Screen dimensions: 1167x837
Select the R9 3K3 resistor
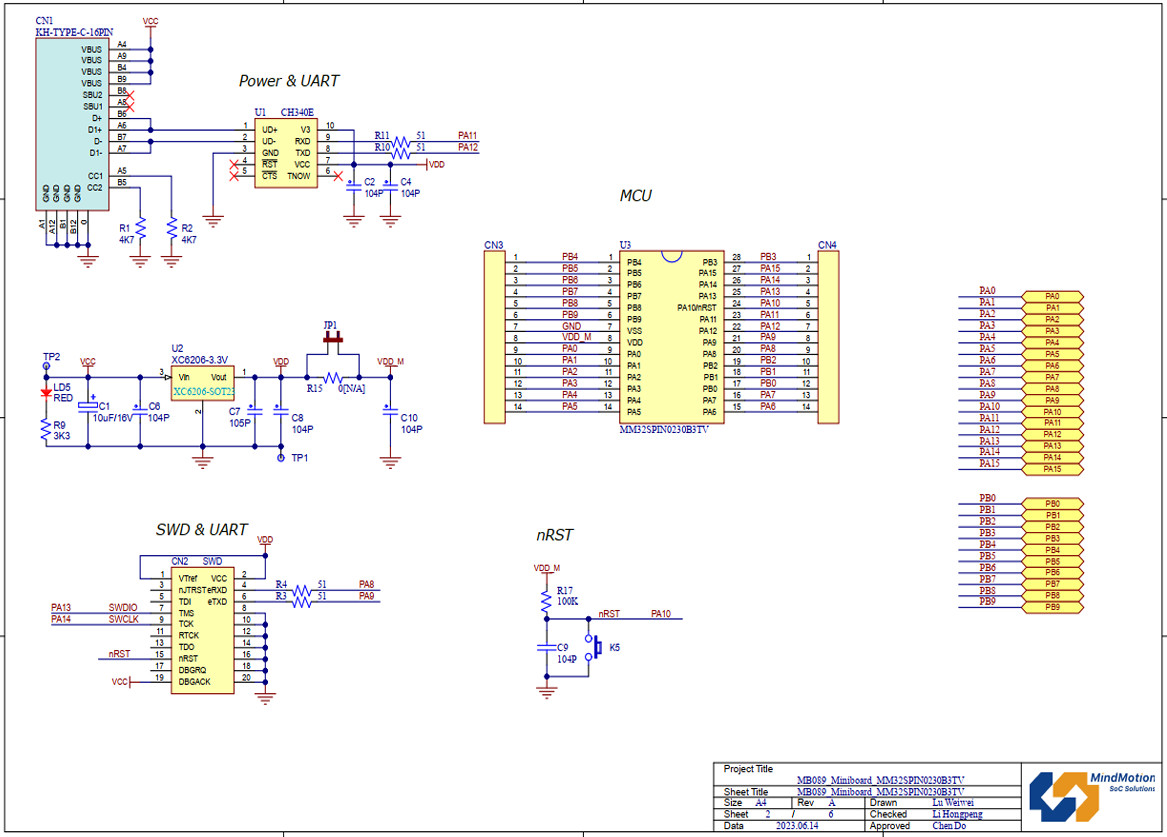click(45, 430)
